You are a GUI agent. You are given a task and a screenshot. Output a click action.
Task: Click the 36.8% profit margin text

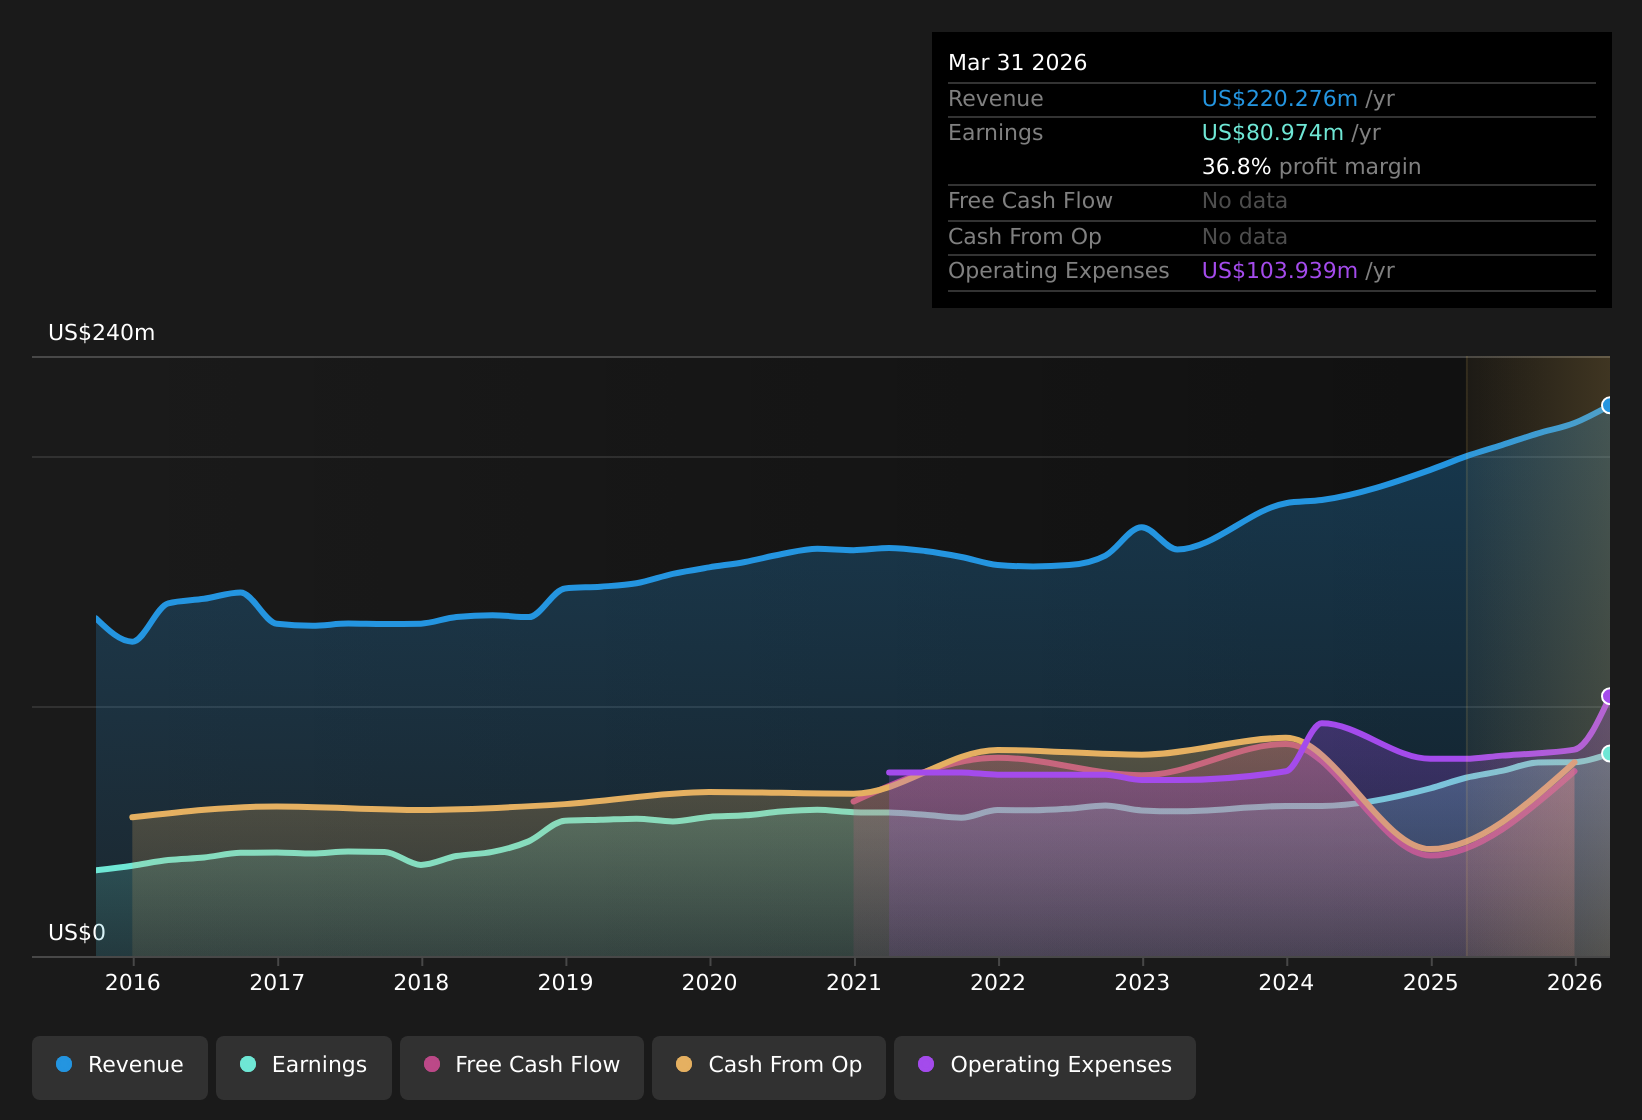(1311, 167)
